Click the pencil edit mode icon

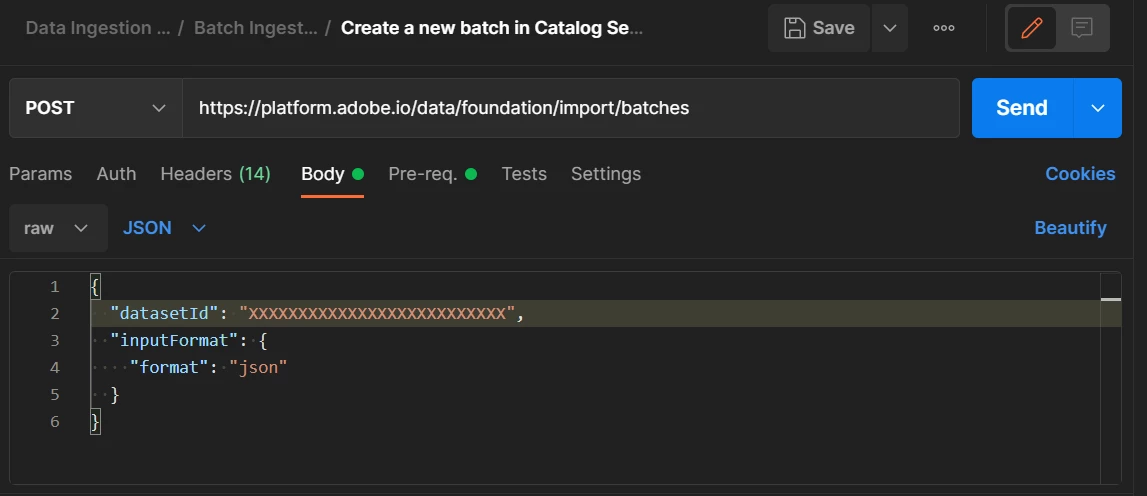pos(1031,28)
